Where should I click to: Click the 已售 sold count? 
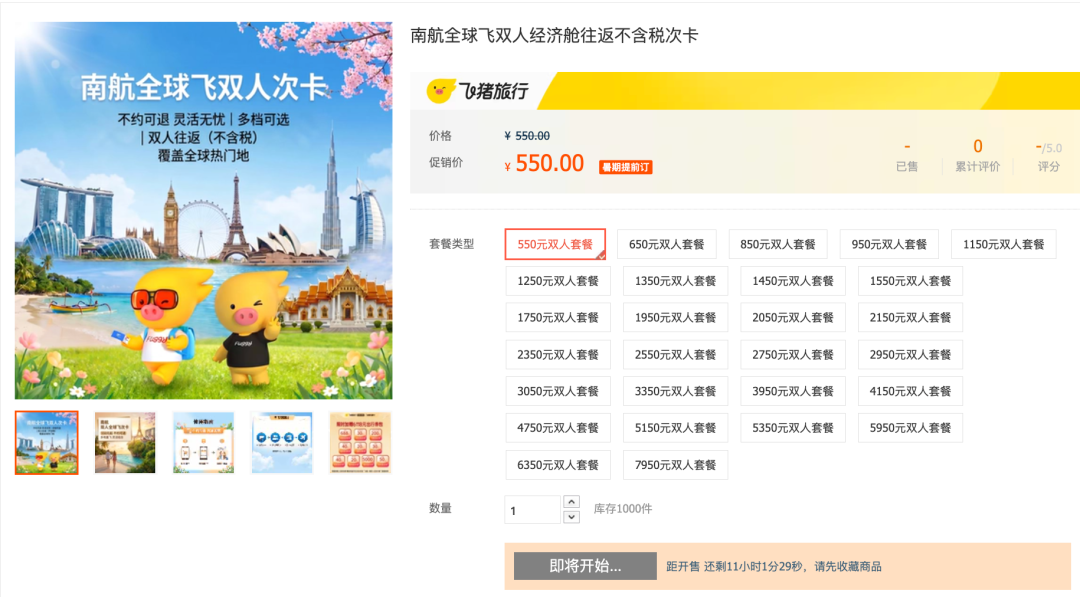[x=907, y=156]
